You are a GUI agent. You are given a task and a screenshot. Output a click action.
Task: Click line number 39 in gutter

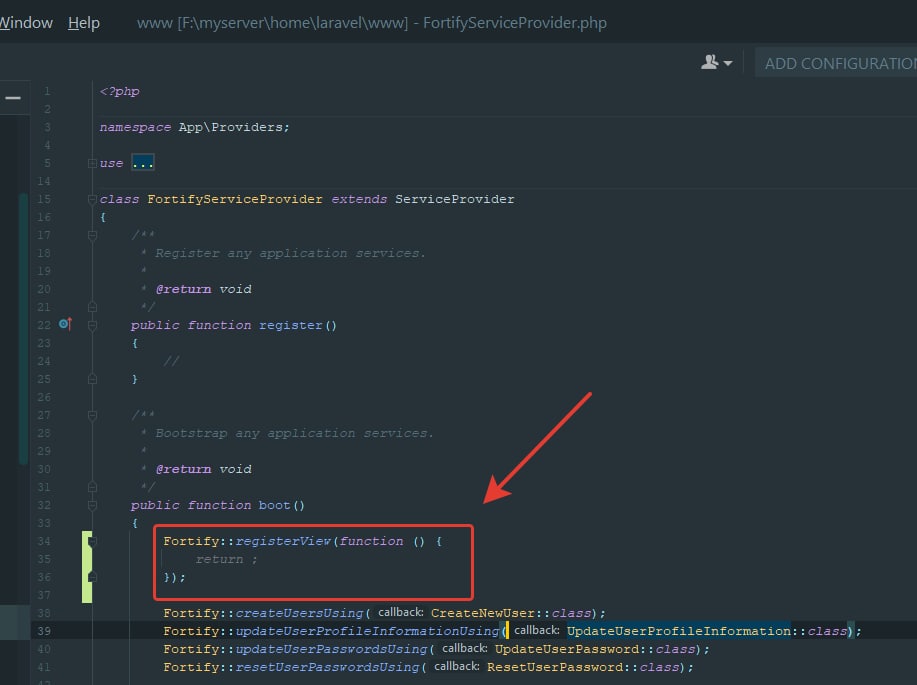click(x=44, y=631)
